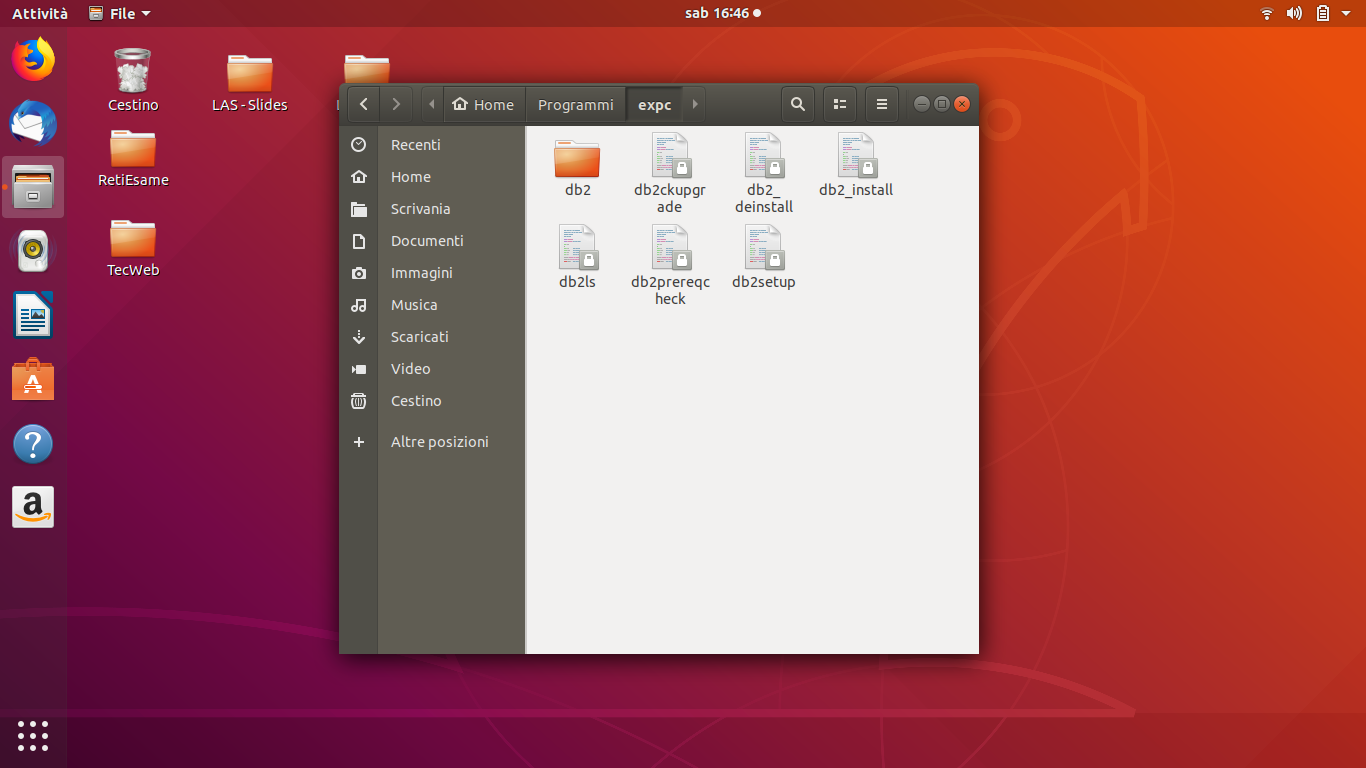Image resolution: width=1366 pixels, height=768 pixels.
Task: Open the TecWeb desktop folder
Action: pyautogui.click(x=133, y=240)
